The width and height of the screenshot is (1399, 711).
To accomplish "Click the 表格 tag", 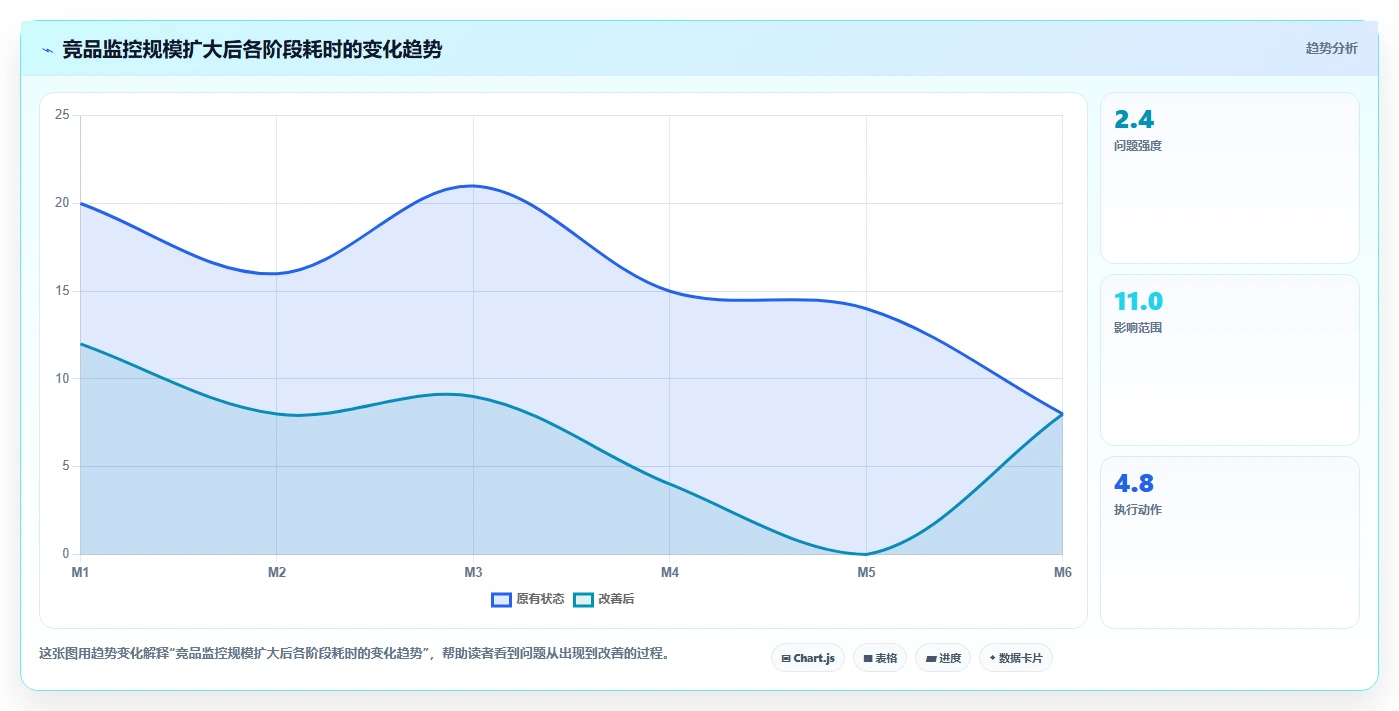I will pos(880,658).
